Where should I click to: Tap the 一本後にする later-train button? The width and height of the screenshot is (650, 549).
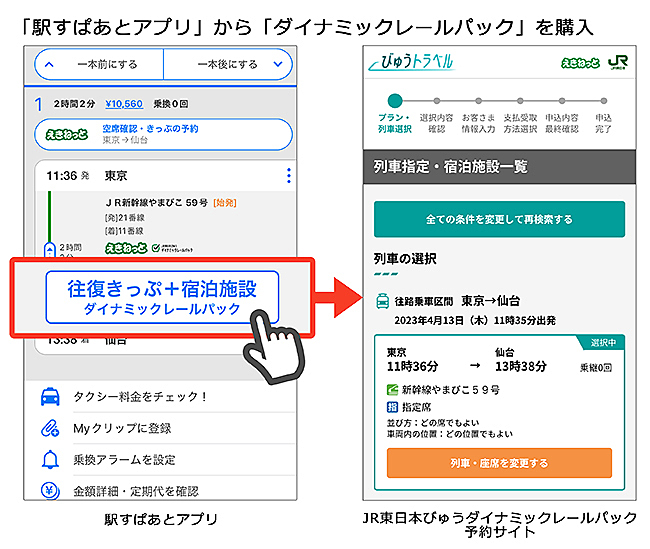point(228,64)
